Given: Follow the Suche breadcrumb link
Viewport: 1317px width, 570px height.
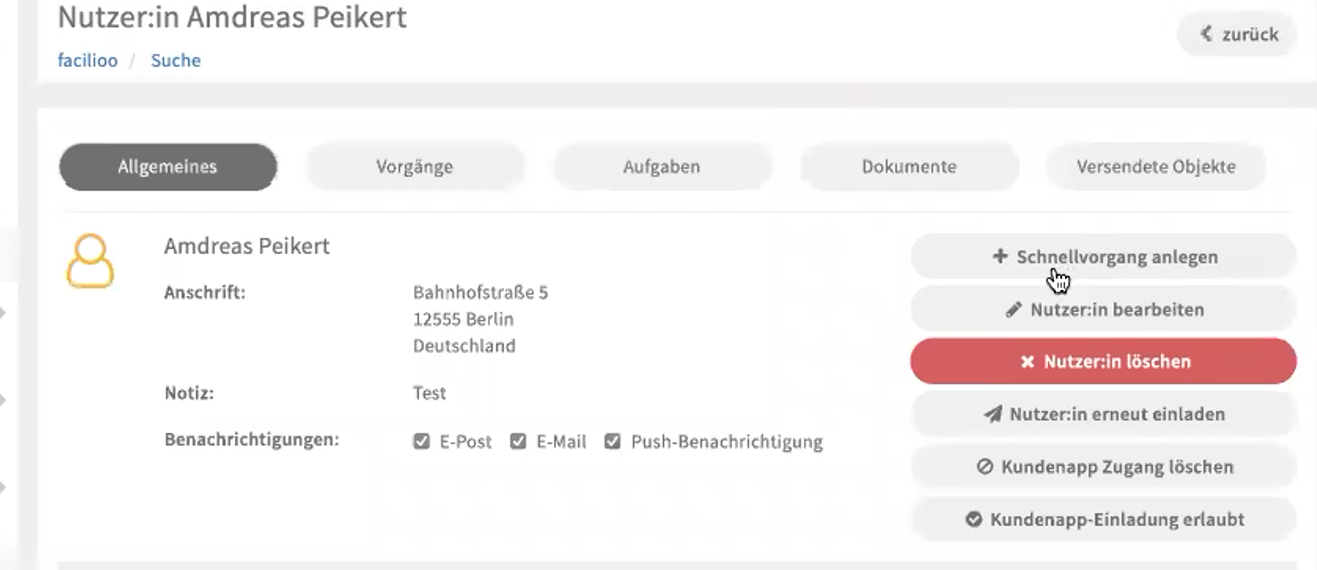Looking at the screenshot, I should pyautogui.click(x=175, y=61).
